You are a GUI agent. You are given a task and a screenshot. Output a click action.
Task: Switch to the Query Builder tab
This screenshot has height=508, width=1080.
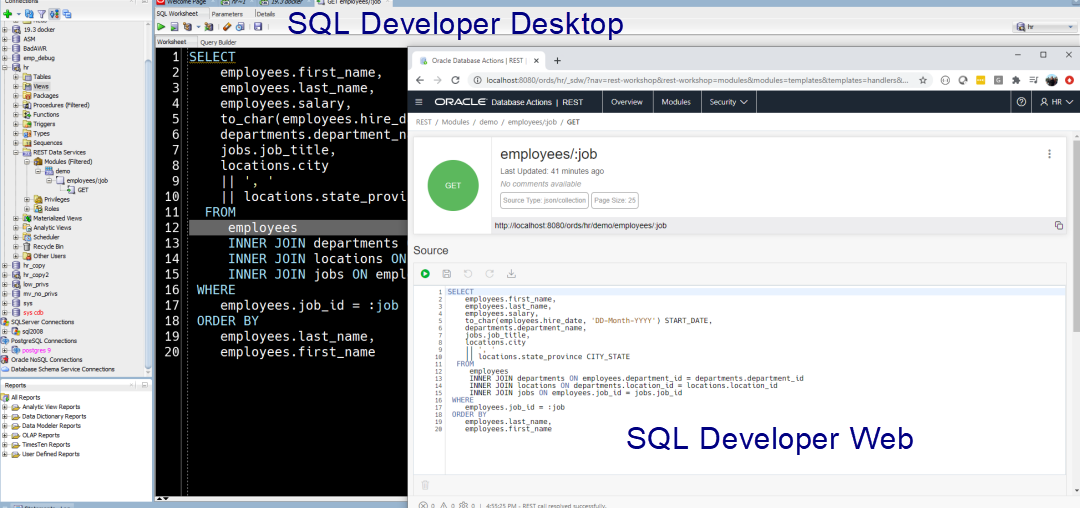click(218, 42)
